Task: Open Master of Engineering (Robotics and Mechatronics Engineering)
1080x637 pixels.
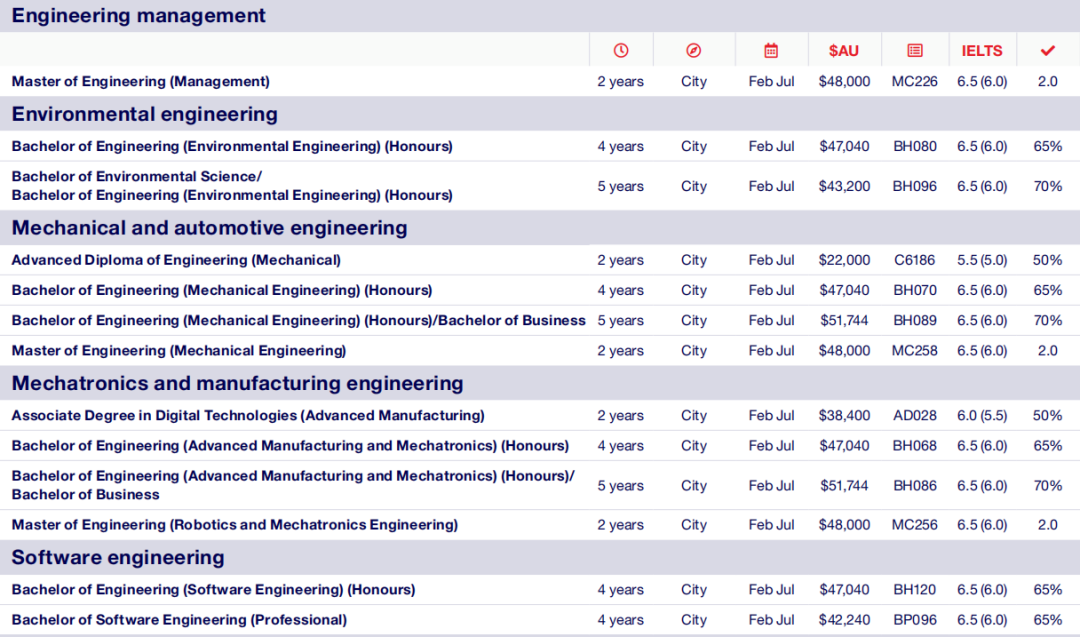Action: (x=235, y=525)
